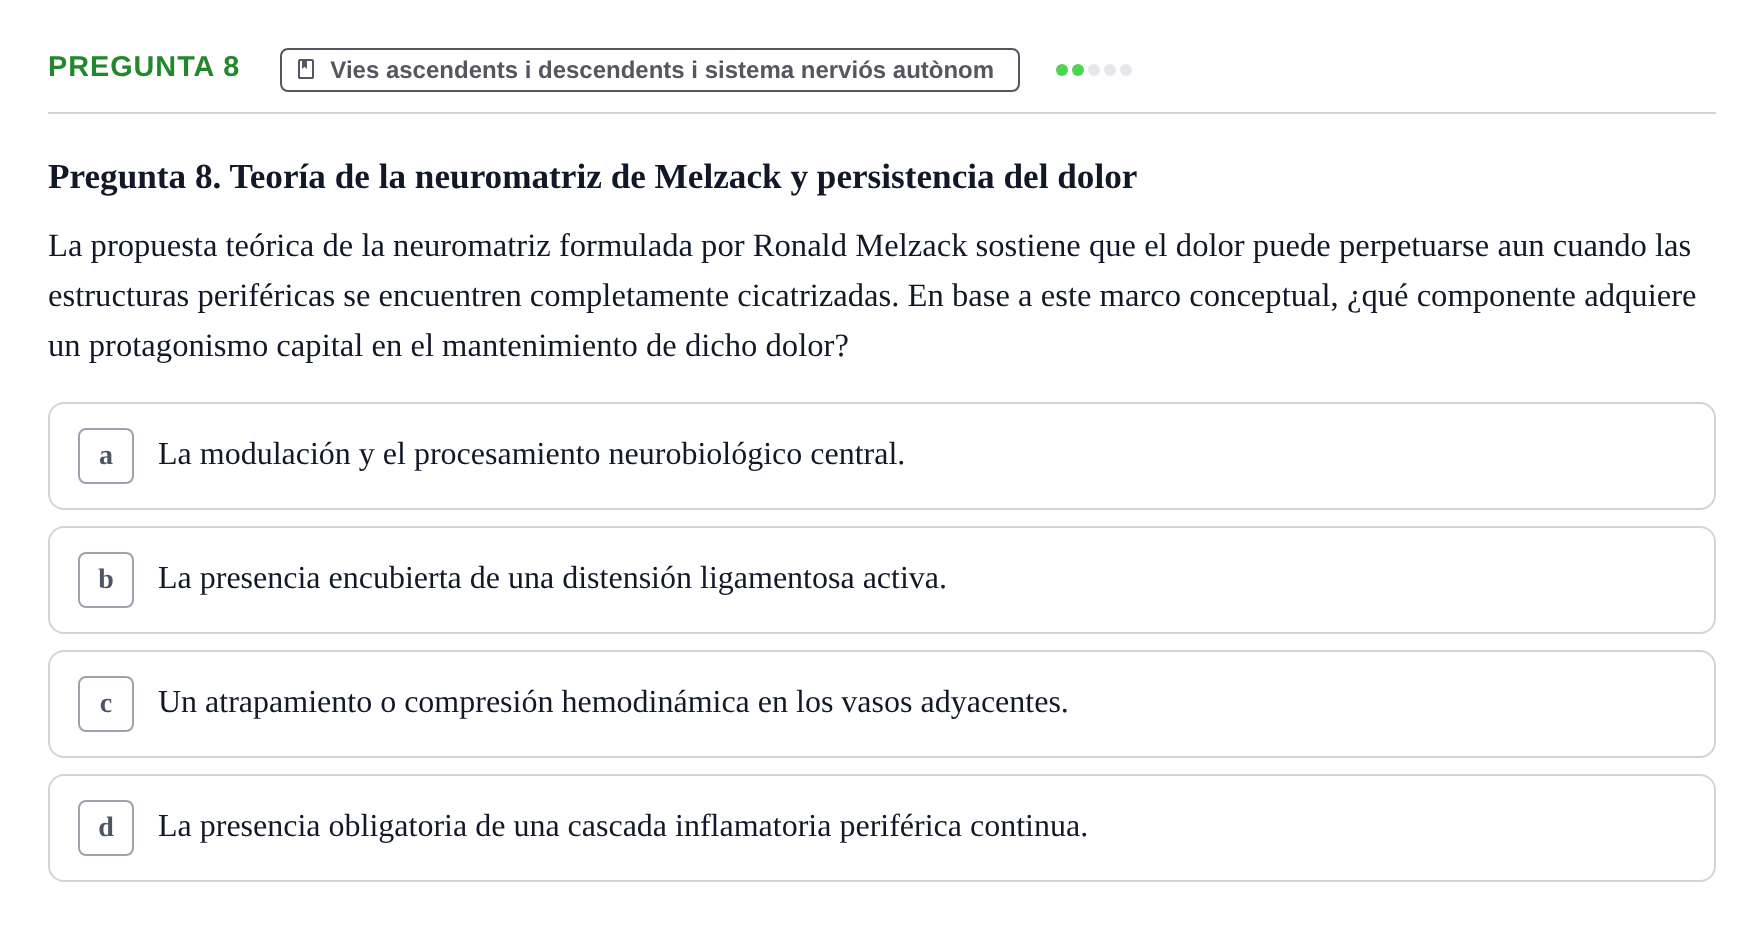Choose 'La presencia encubierta de una distensión ligamentosa'

tap(882, 580)
